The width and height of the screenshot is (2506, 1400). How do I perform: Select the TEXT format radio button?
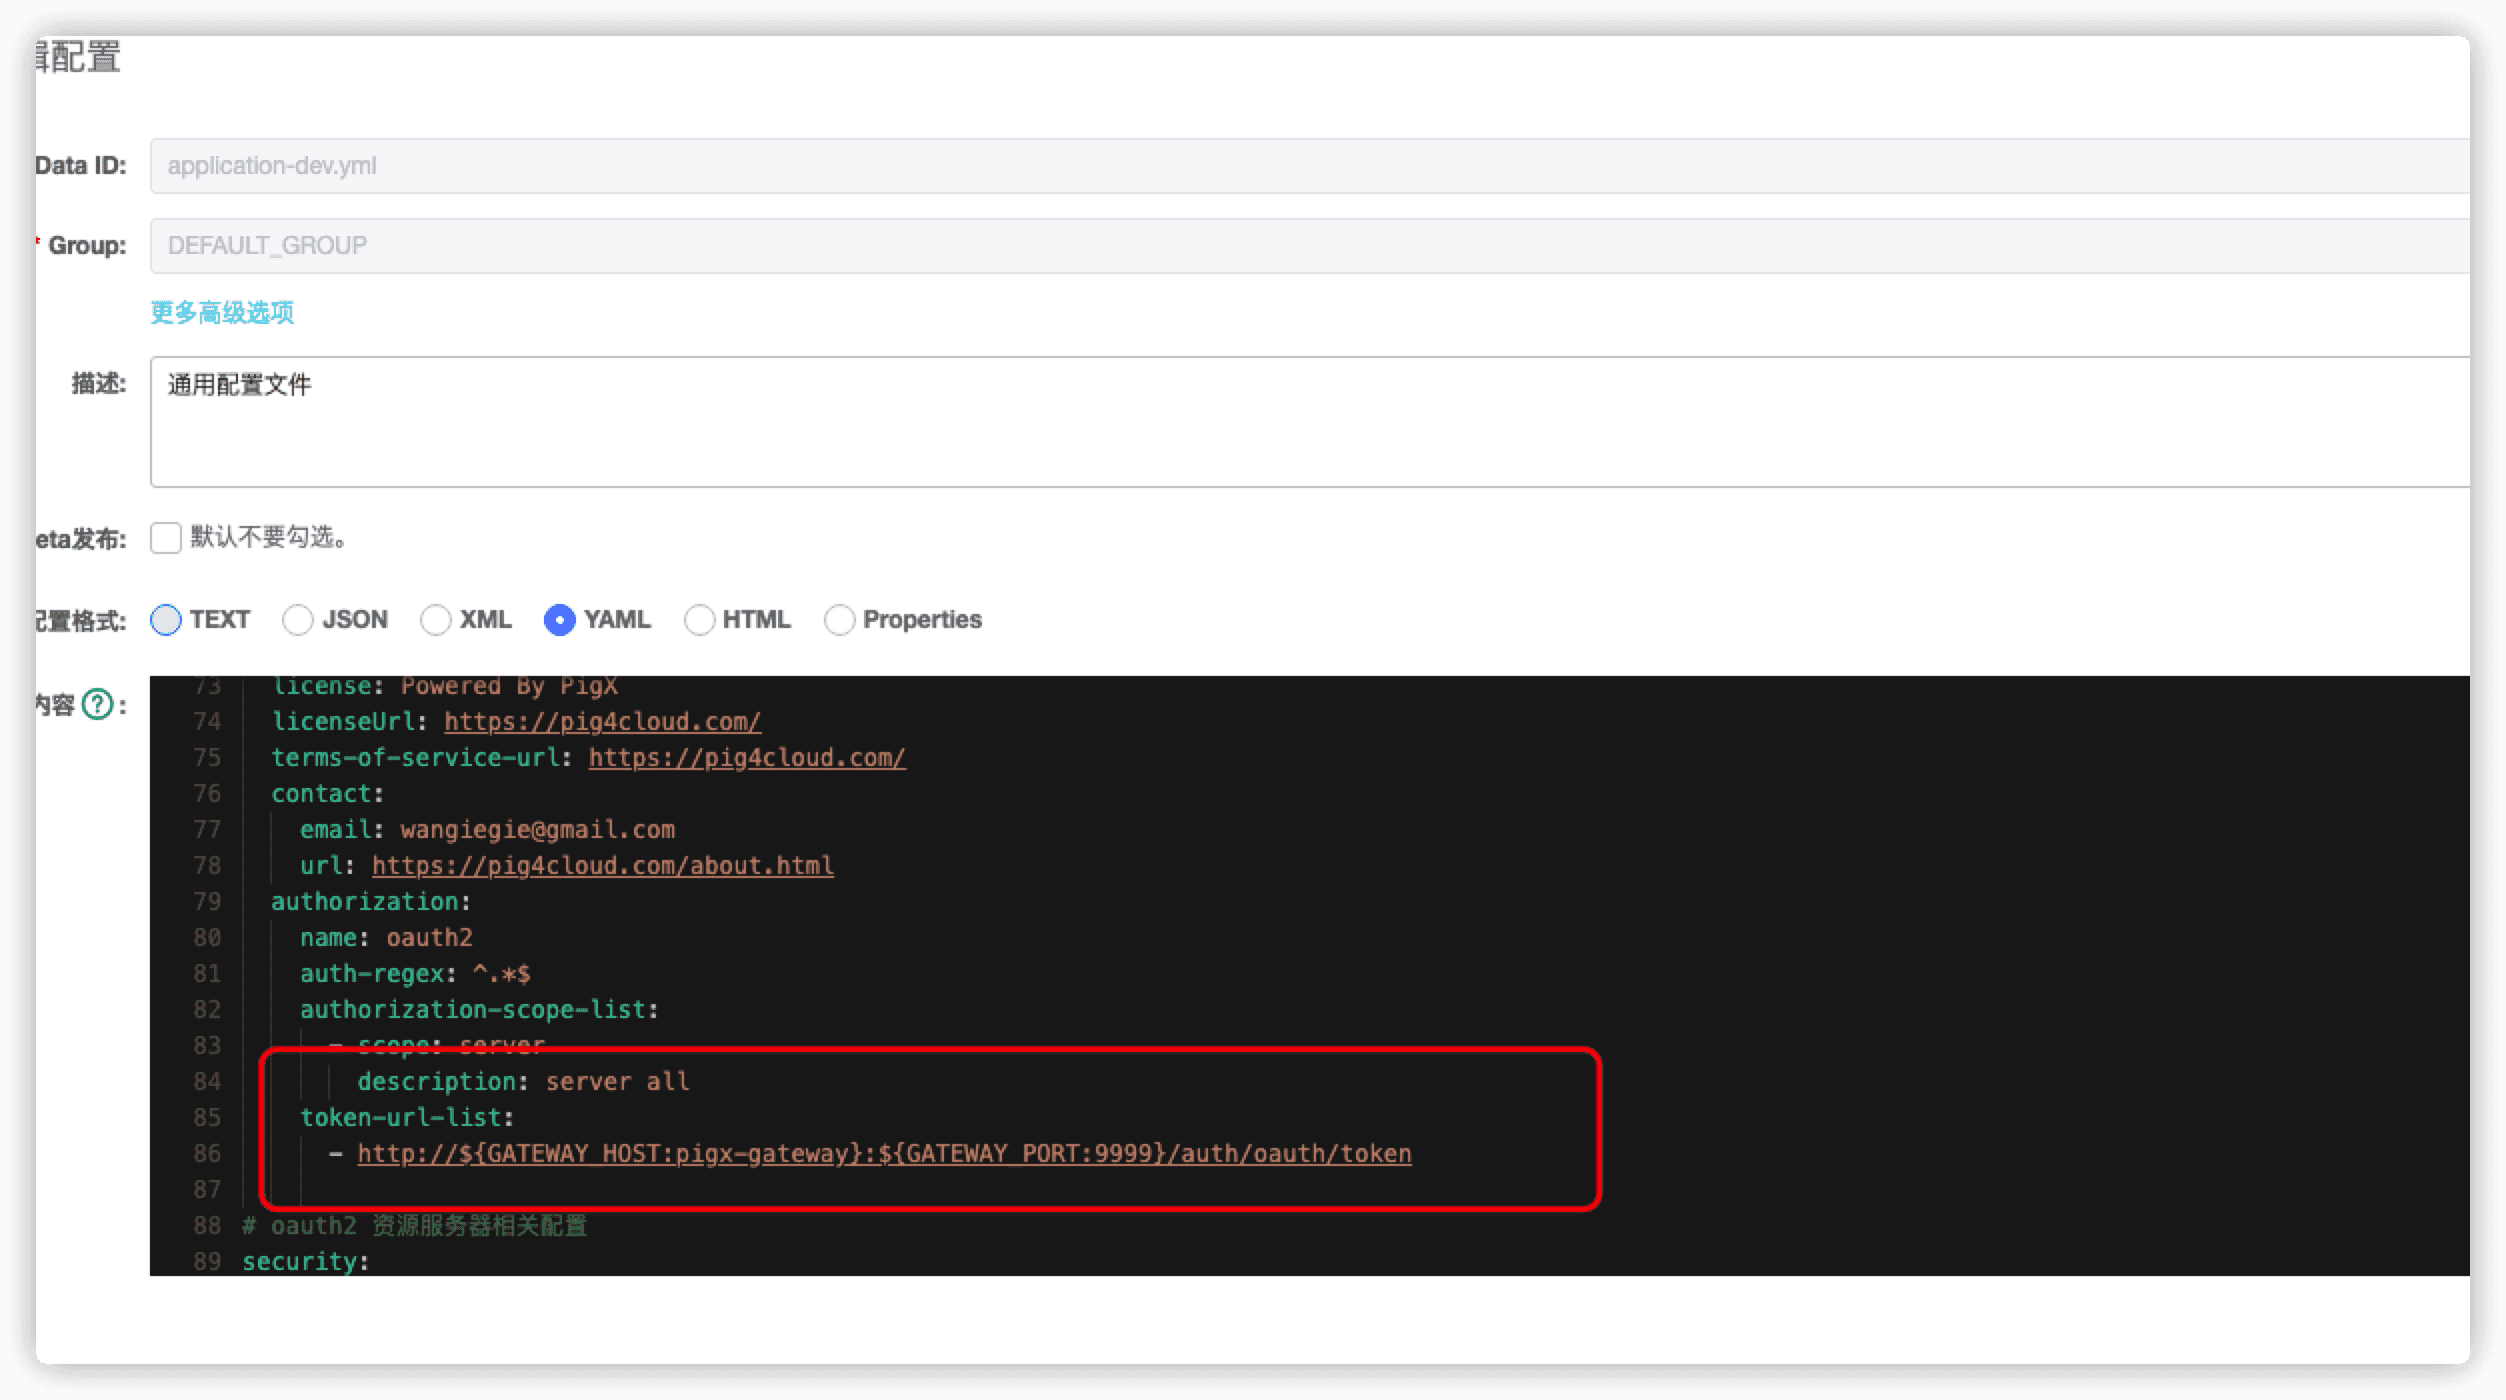click(x=166, y=620)
